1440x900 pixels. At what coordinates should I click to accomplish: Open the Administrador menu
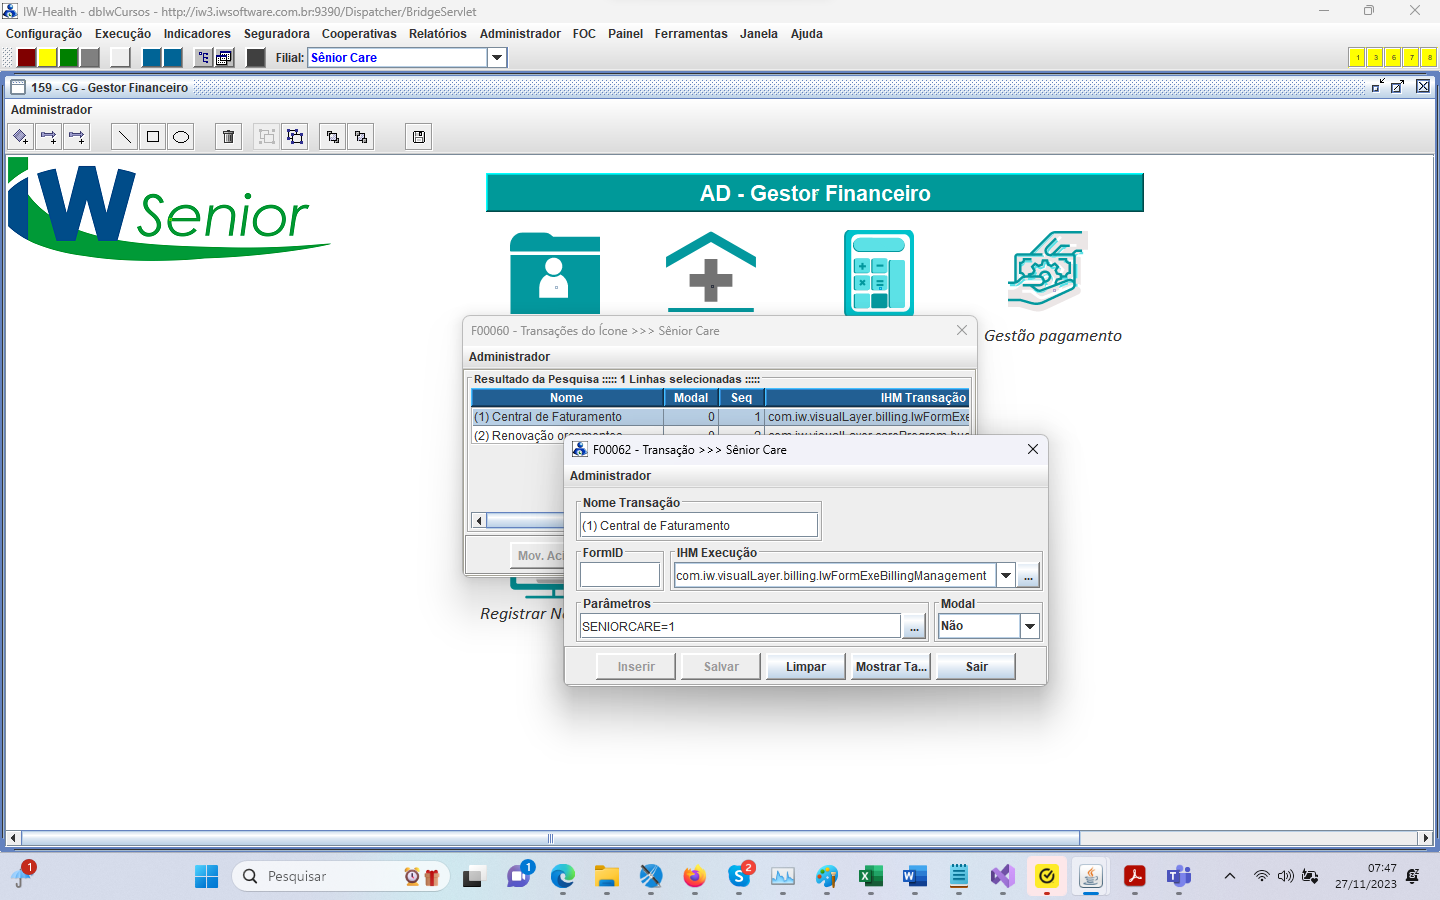[x=520, y=33]
